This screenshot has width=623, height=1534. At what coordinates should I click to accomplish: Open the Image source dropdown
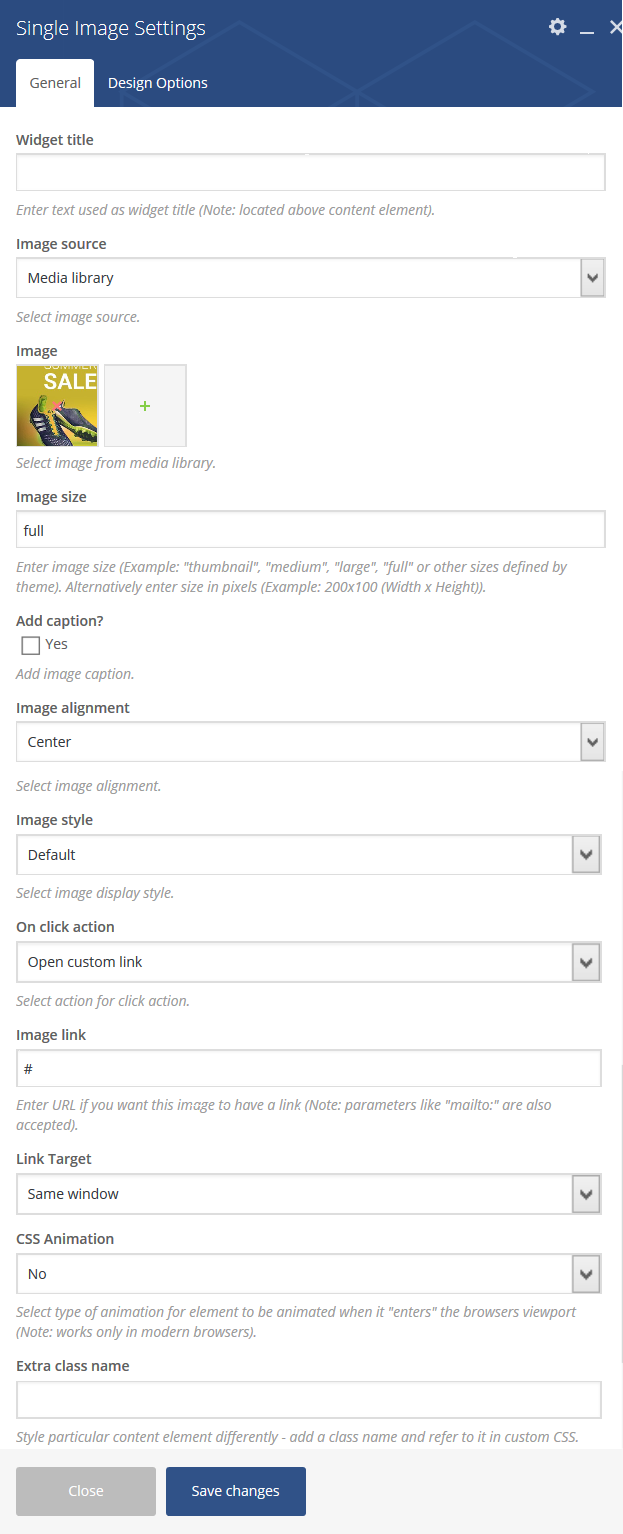pyautogui.click(x=310, y=278)
